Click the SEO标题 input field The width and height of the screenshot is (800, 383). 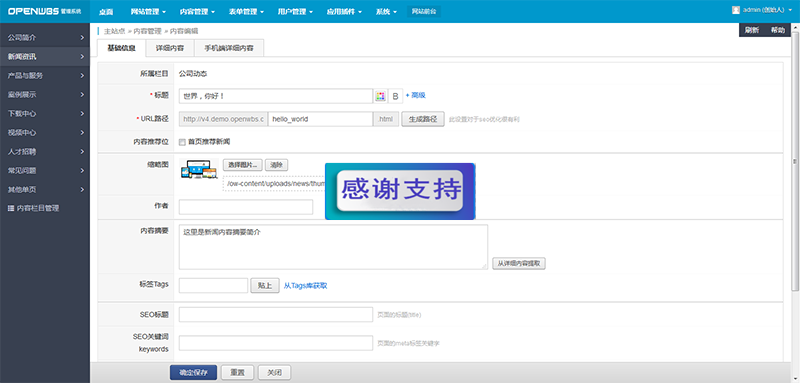(x=276, y=315)
